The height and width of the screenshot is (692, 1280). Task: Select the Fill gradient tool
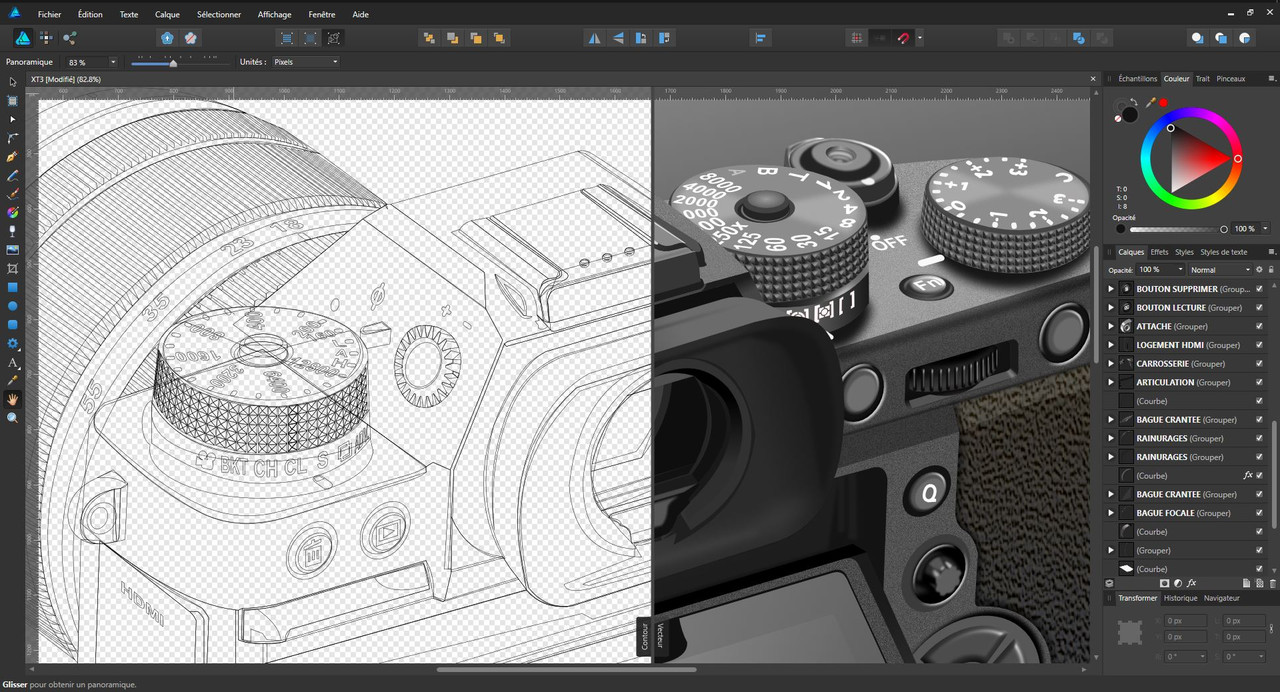[x=13, y=213]
